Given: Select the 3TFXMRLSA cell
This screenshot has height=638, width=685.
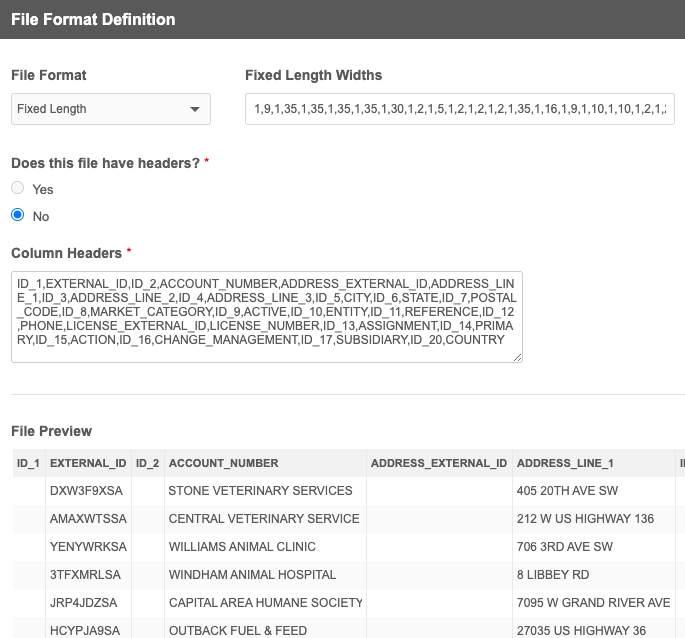Looking at the screenshot, I should (86, 575).
